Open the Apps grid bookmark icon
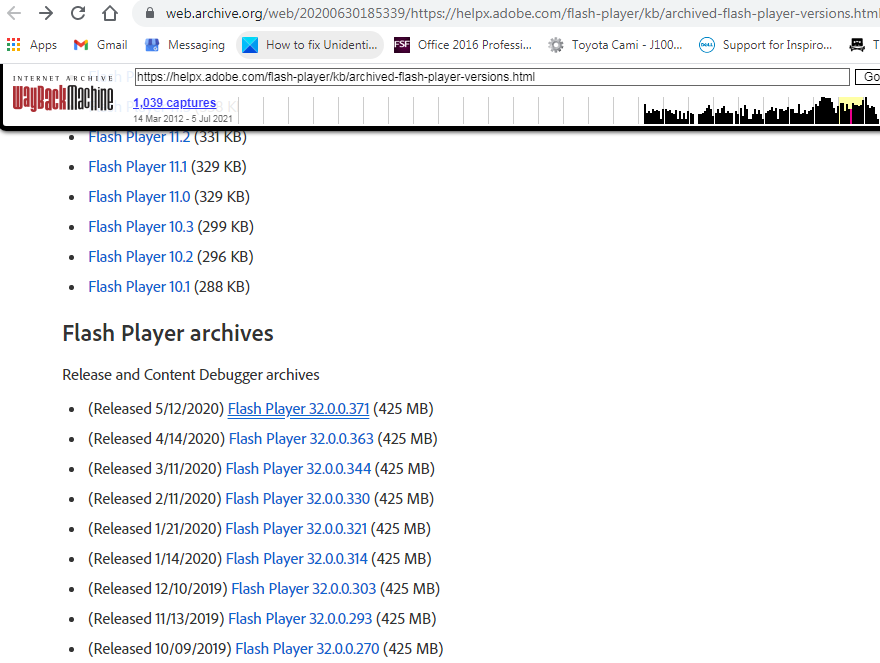The width and height of the screenshot is (880, 663). pyautogui.click(x=13, y=45)
